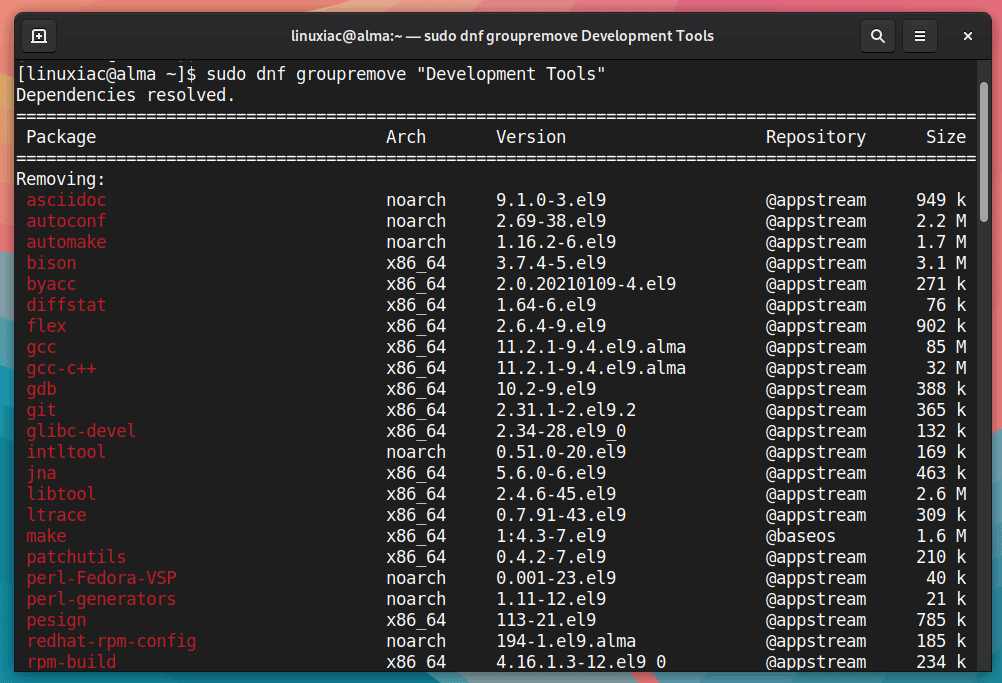Click the asciidoc package name

[66, 200]
